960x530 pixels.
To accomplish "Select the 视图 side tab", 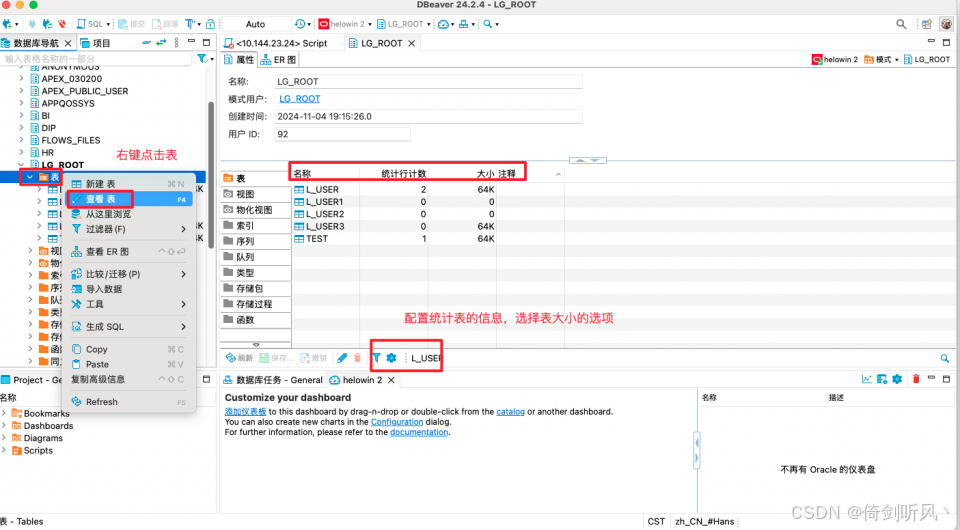I will (255, 194).
